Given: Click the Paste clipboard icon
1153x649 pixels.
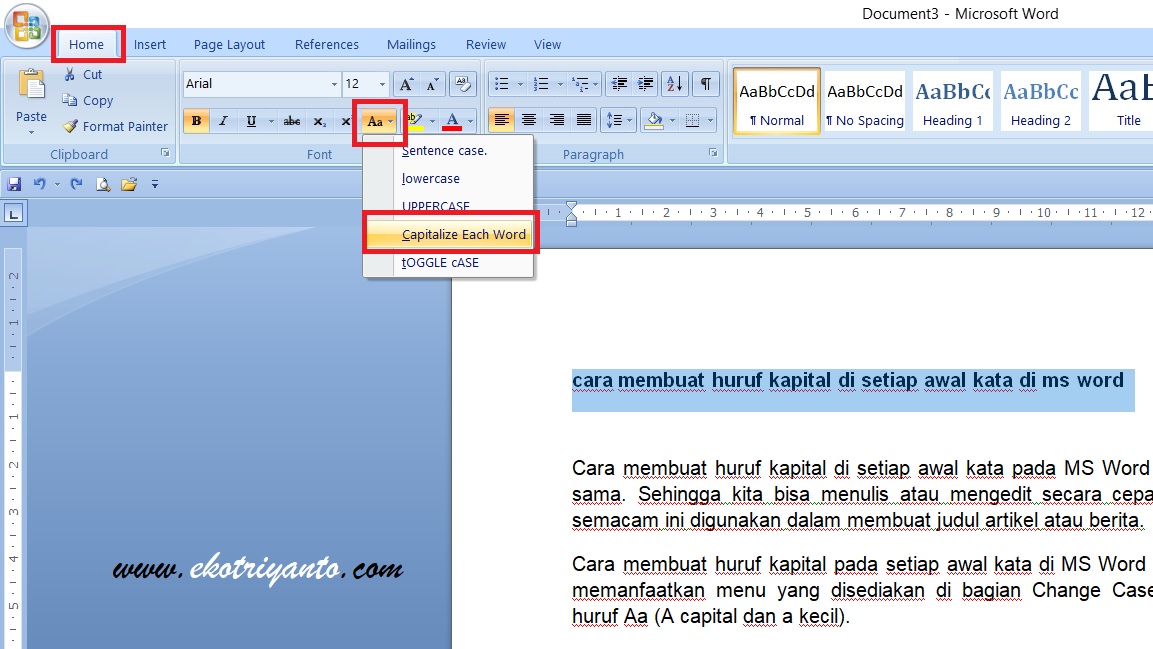Looking at the screenshot, I should (x=32, y=85).
